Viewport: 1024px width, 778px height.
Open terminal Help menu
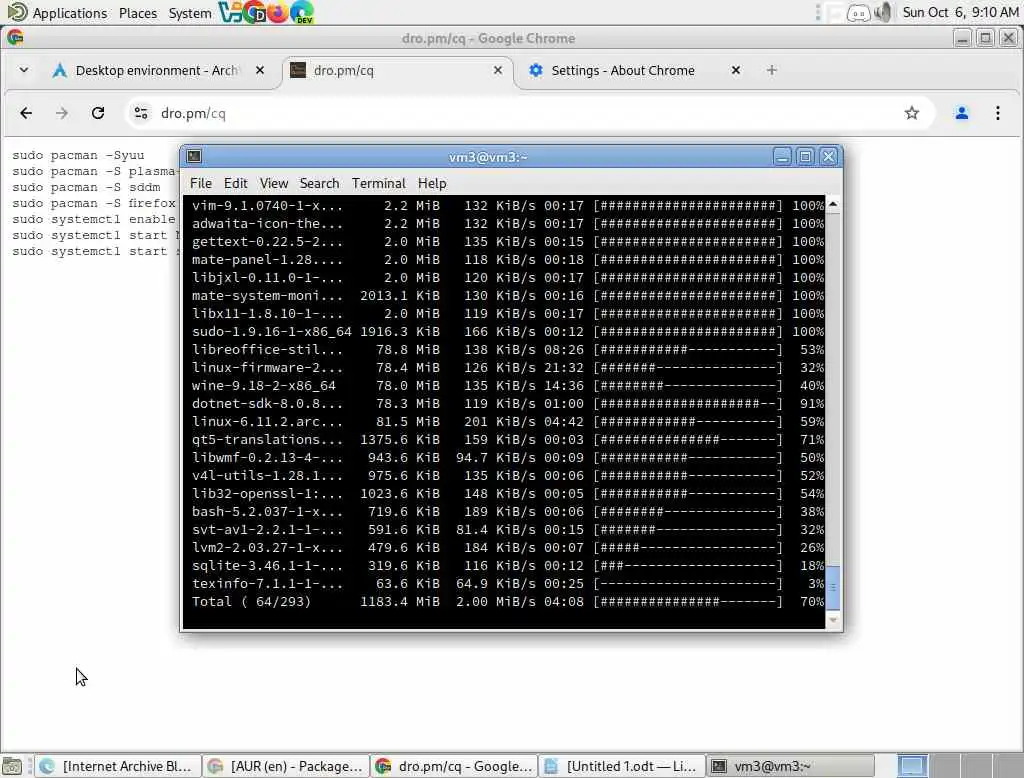432,184
